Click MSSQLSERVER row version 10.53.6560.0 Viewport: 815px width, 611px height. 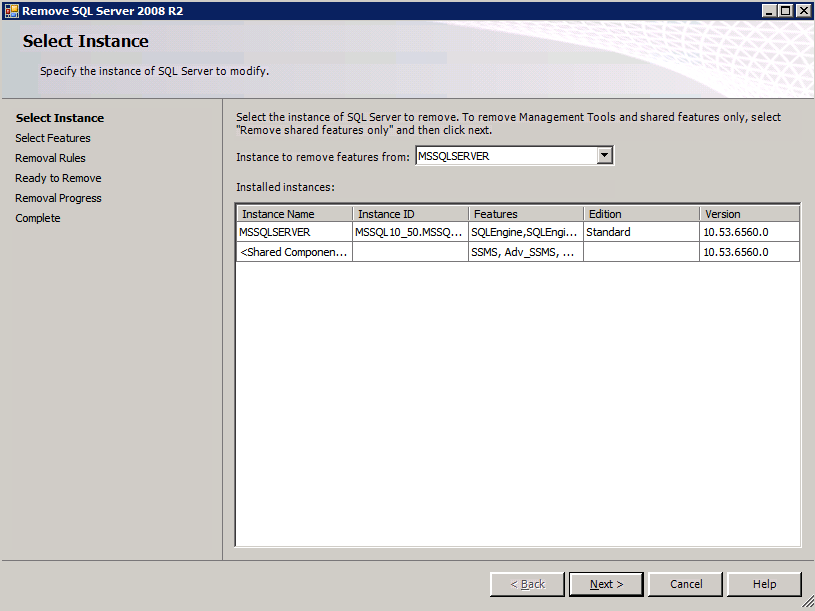click(750, 232)
